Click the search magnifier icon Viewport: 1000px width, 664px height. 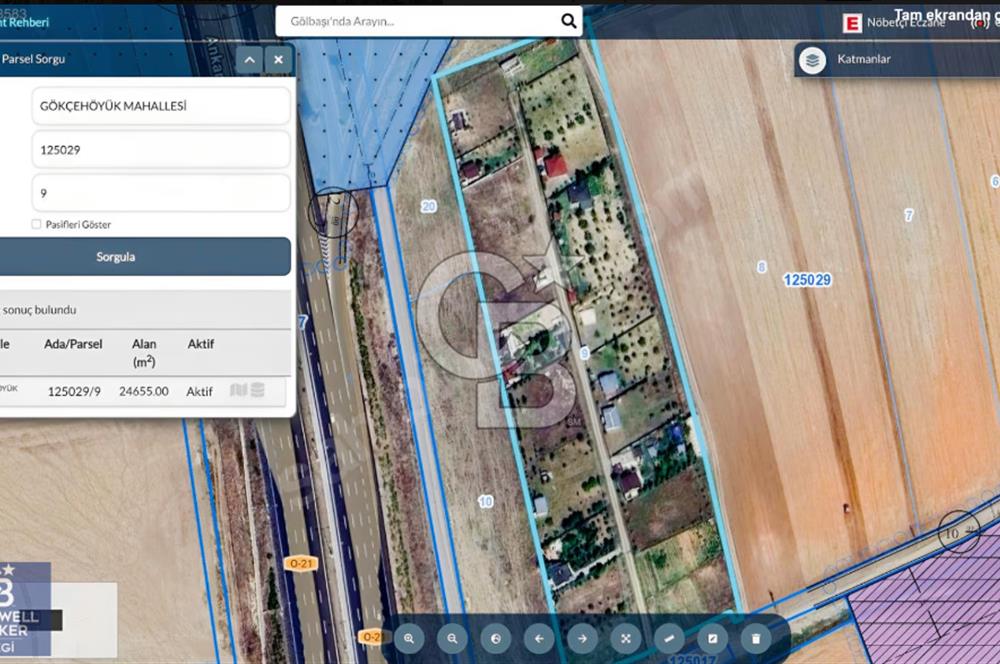(x=568, y=21)
